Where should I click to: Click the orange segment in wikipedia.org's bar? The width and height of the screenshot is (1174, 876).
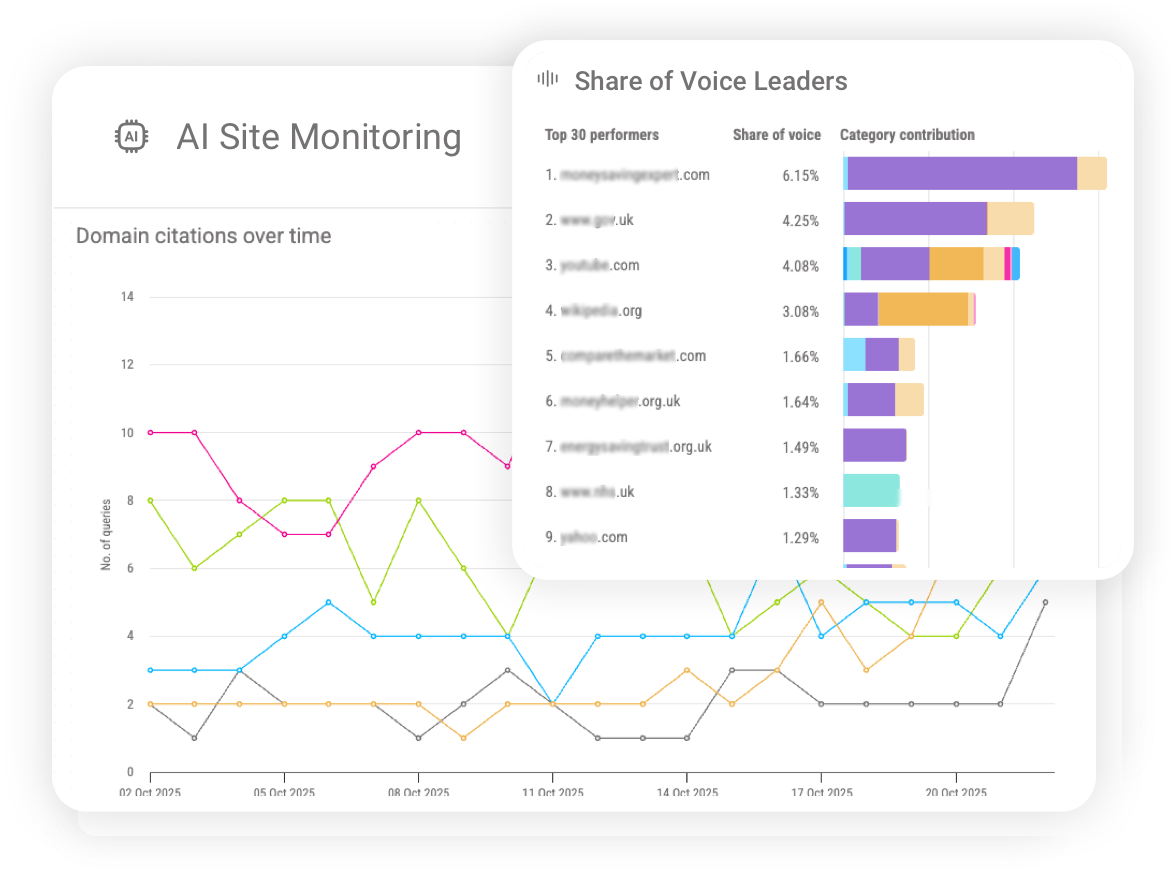pyautogui.click(x=925, y=311)
